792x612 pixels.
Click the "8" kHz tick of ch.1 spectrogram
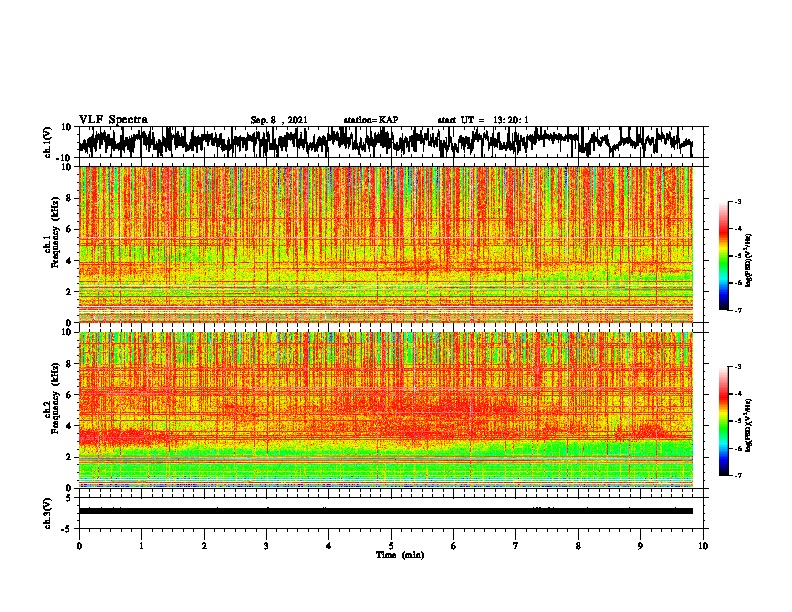pos(69,198)
